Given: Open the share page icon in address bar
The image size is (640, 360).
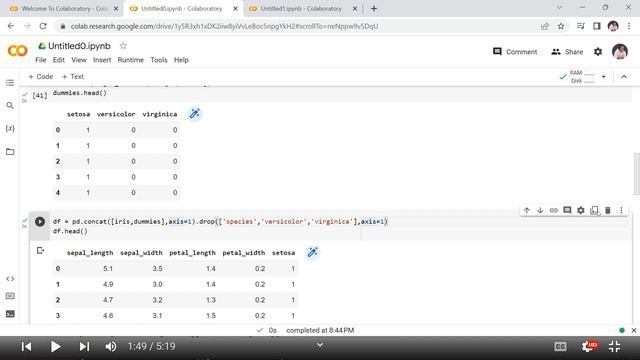Looking at the screenshot, I should click(x=544, y=26).
